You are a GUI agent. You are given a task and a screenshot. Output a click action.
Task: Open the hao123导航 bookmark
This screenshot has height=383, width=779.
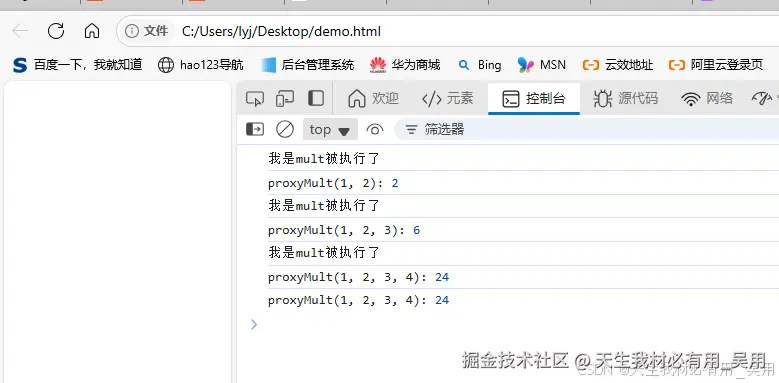(201, 65)
